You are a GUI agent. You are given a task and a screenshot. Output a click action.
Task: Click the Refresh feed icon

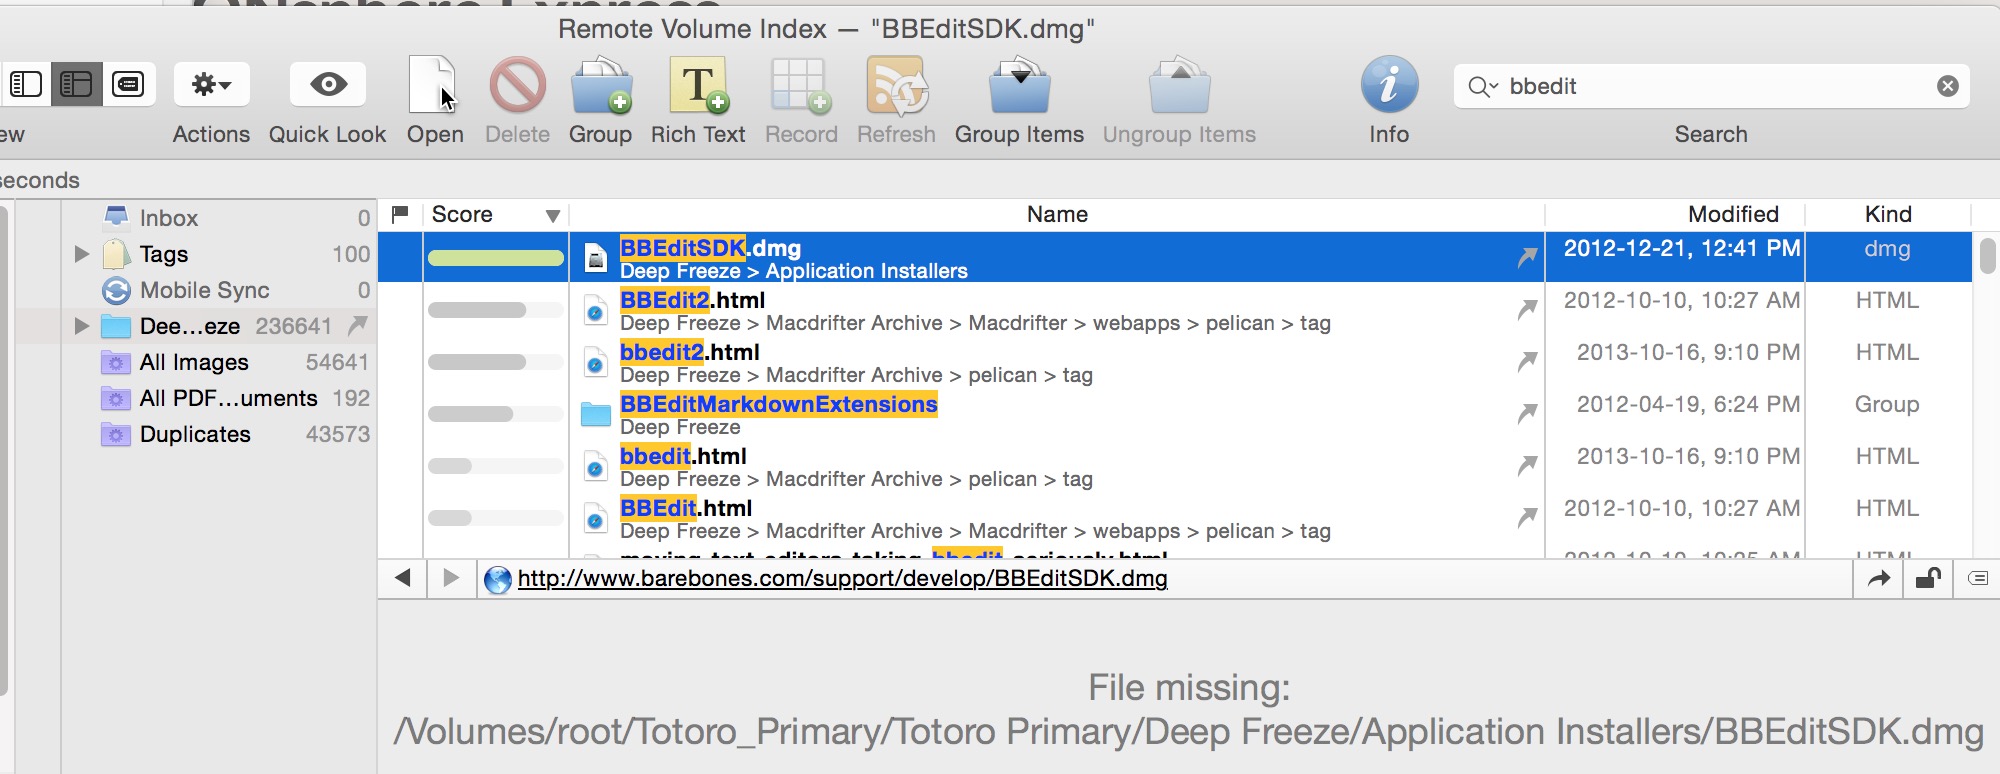click(896, 85)
